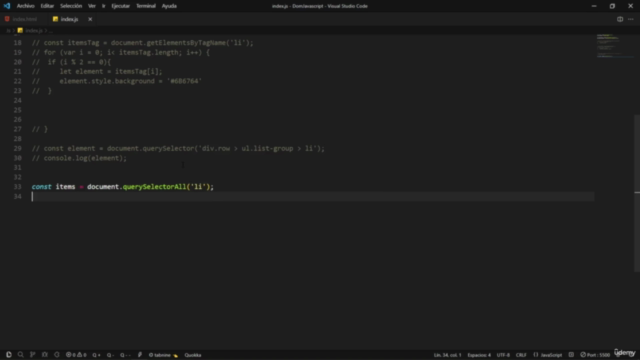Click the Split Editor icon
This screenshot has width=640, height=360.
pyautogui.click(x=620, y=19)
